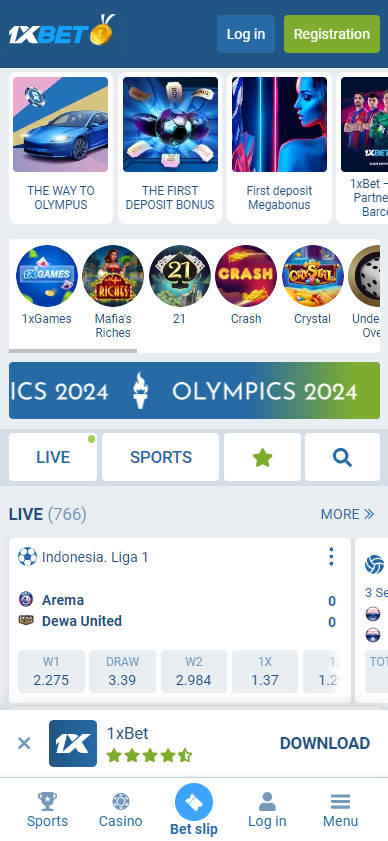
Task: Open the 1xGames round icon
Action: click(47, 276)
